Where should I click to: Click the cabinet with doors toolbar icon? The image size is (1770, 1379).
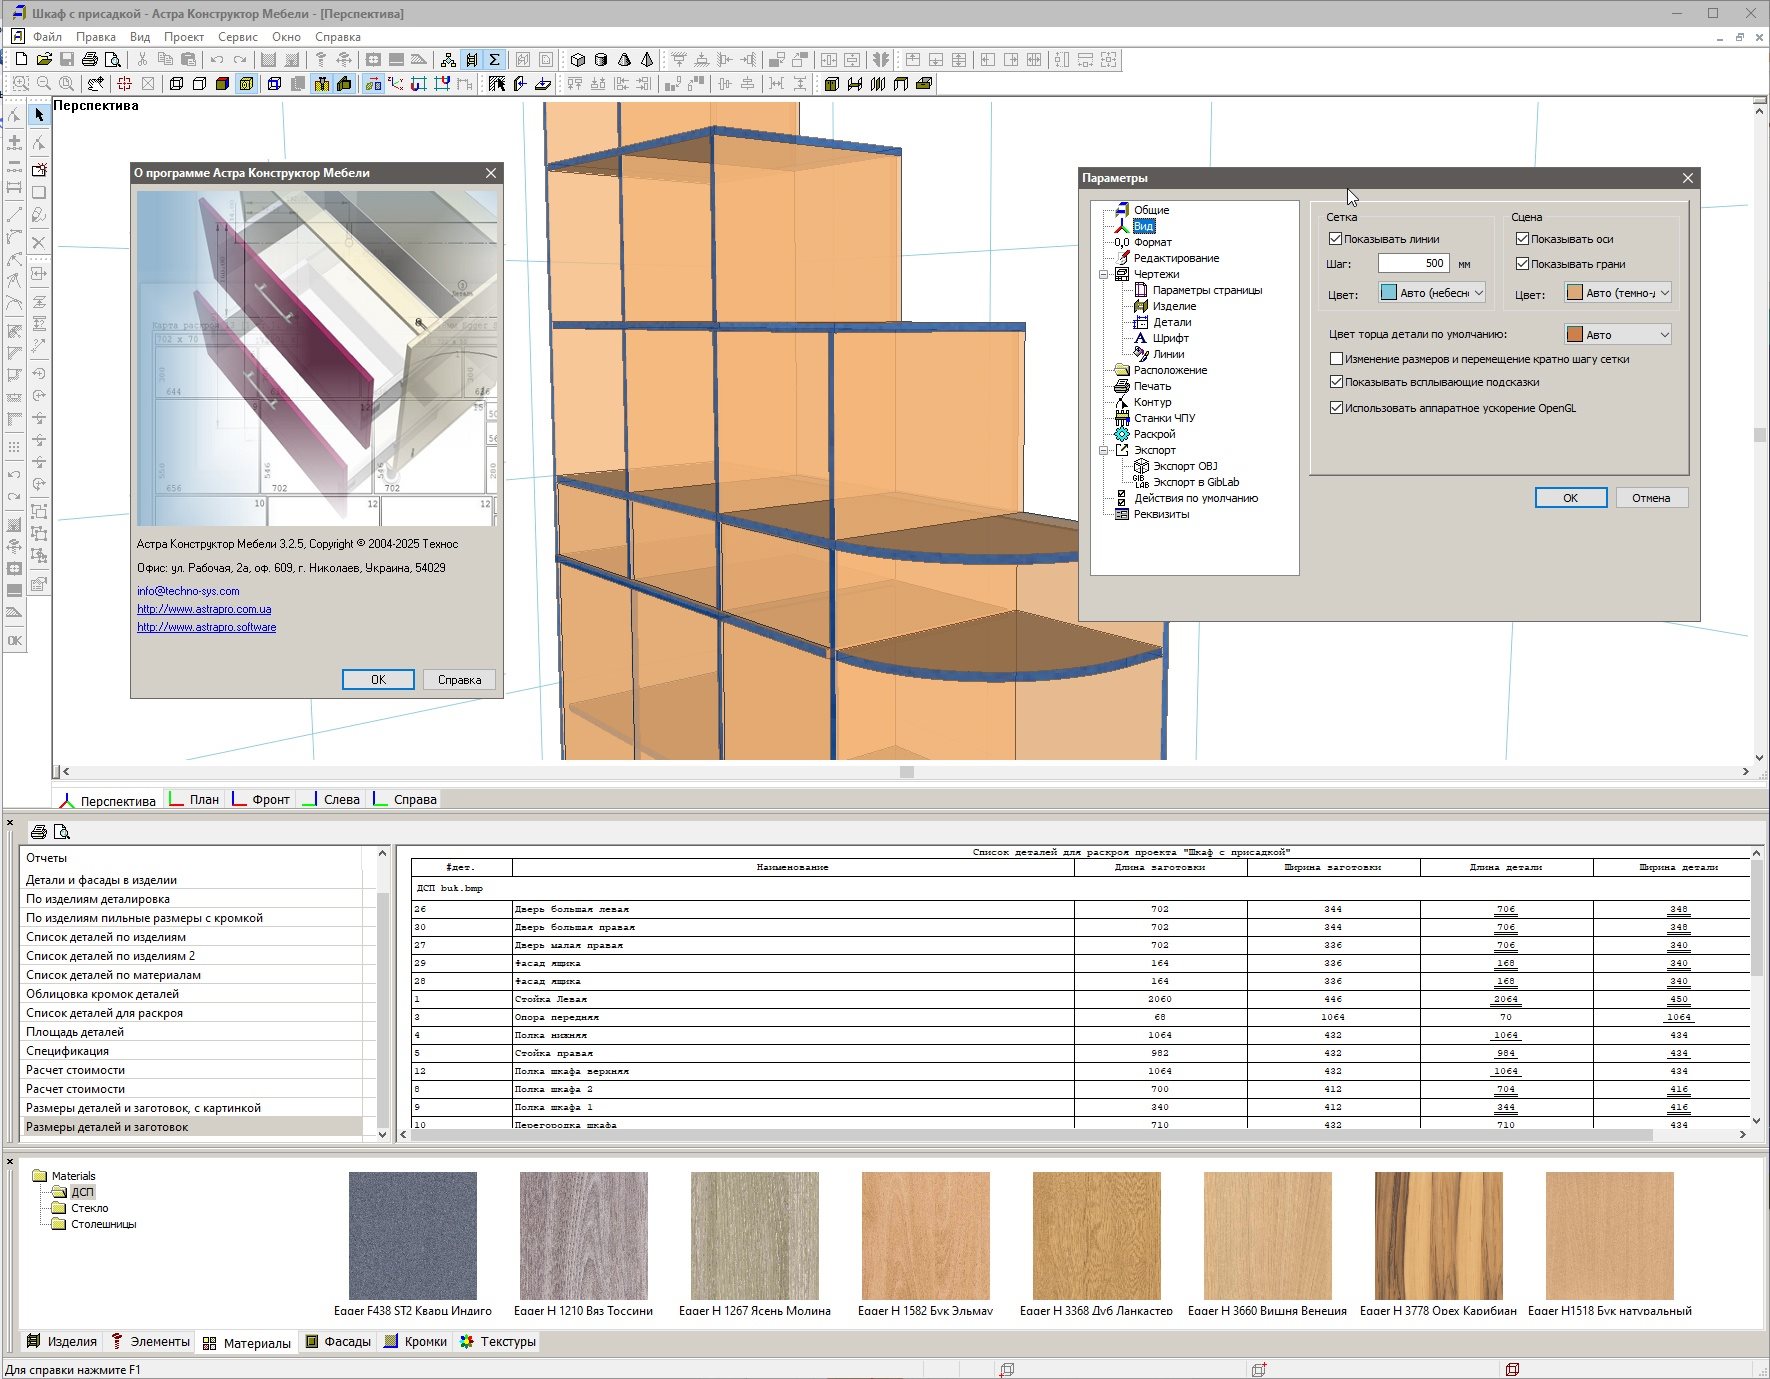pos(831,84)
